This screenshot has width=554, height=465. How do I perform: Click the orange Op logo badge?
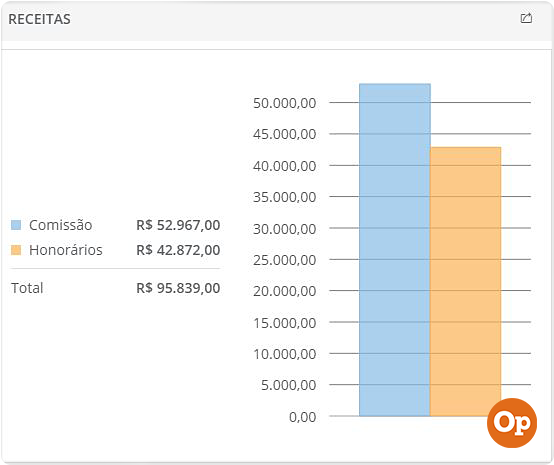[512, 423]
